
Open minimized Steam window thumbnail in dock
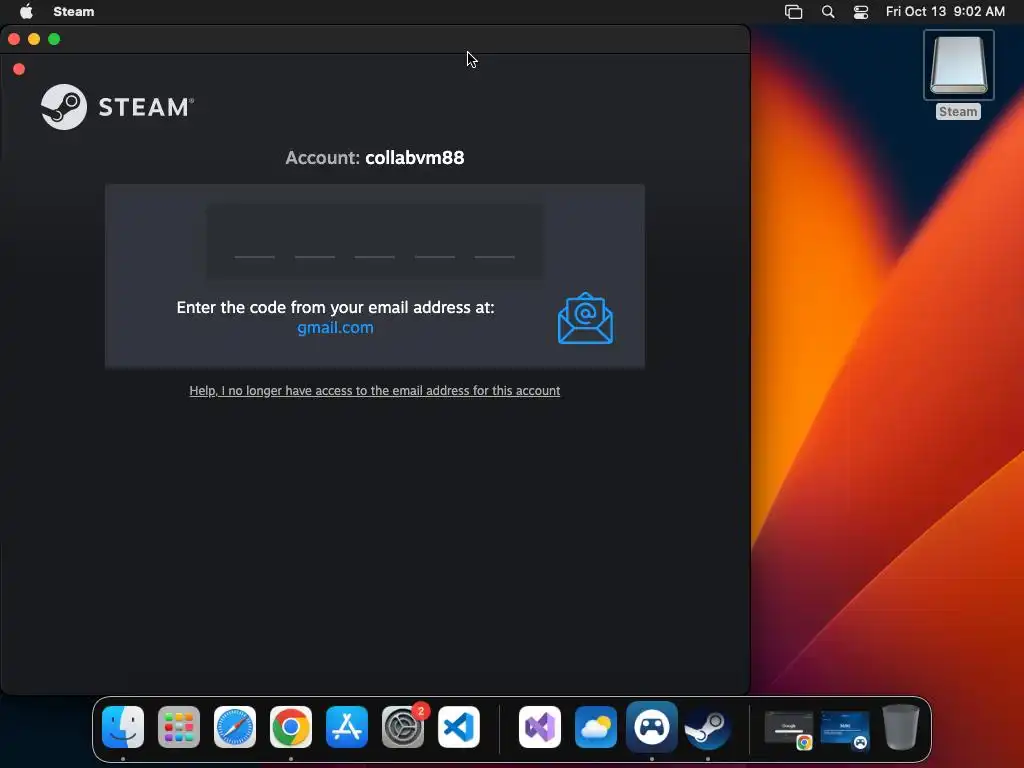845,729
